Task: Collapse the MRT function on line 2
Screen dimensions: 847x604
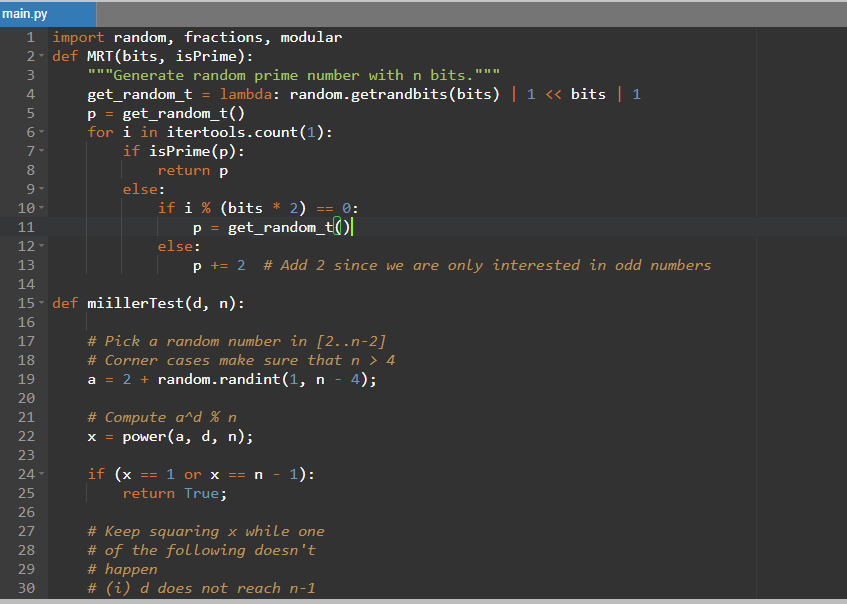Action: 43,56
